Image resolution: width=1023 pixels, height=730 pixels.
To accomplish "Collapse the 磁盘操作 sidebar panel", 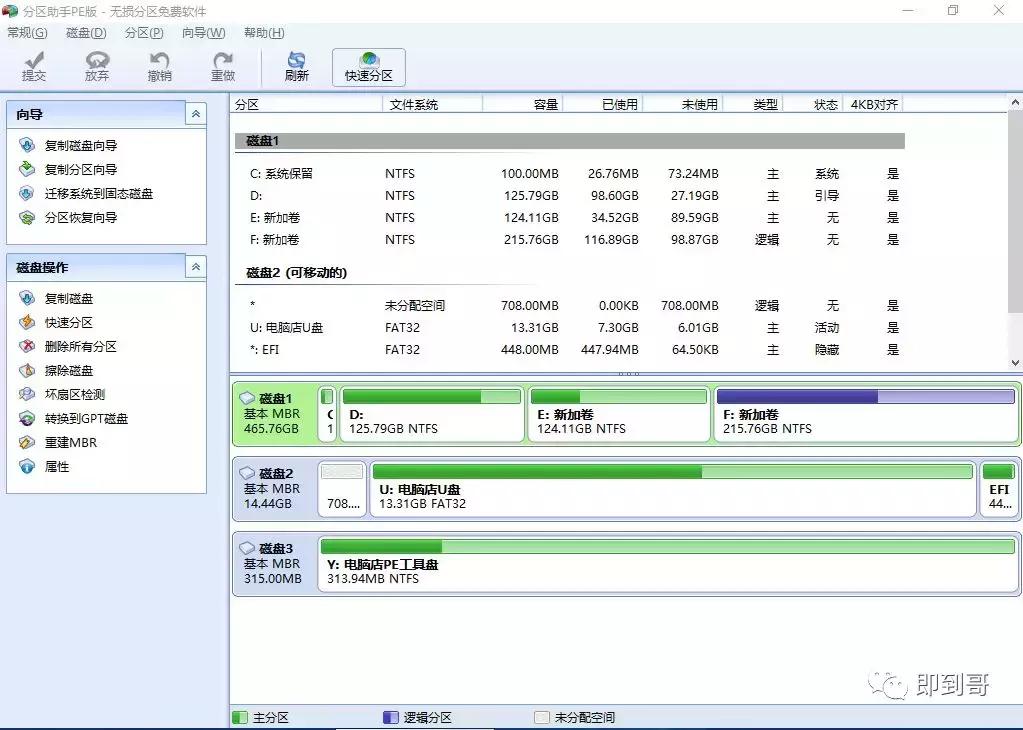I will pyautogui.click(x=194, y=267).
